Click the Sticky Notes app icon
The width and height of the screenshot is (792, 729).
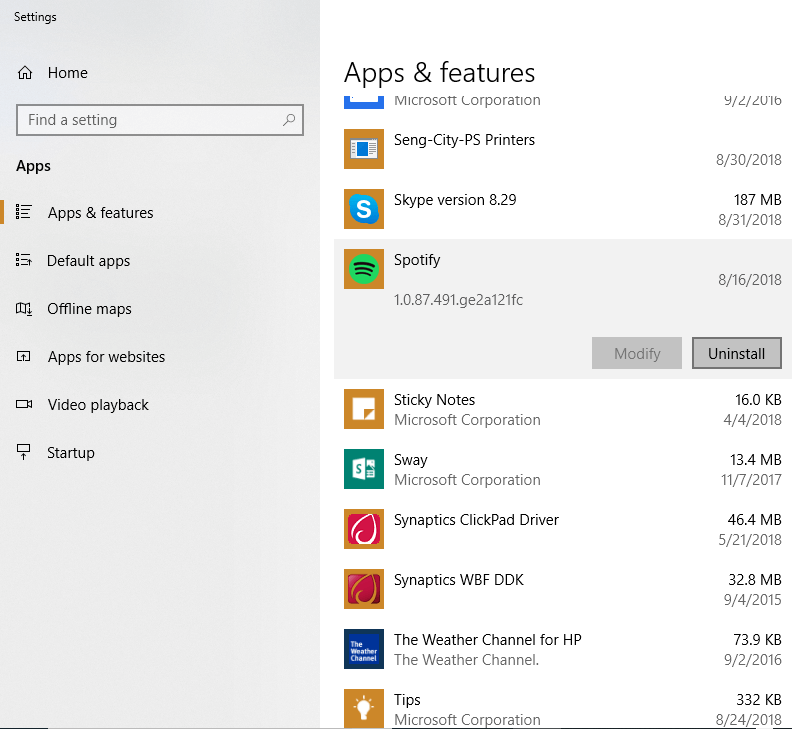pyautogui.click(x=364, y=409)
